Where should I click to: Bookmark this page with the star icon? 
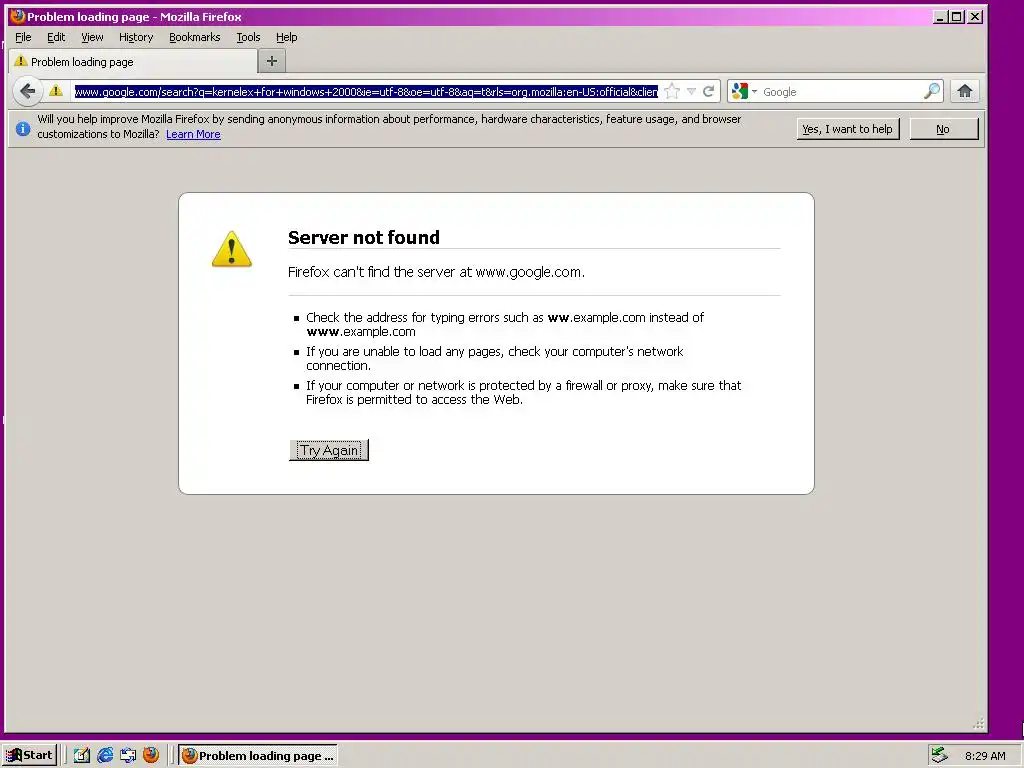[x=672, y=91]
